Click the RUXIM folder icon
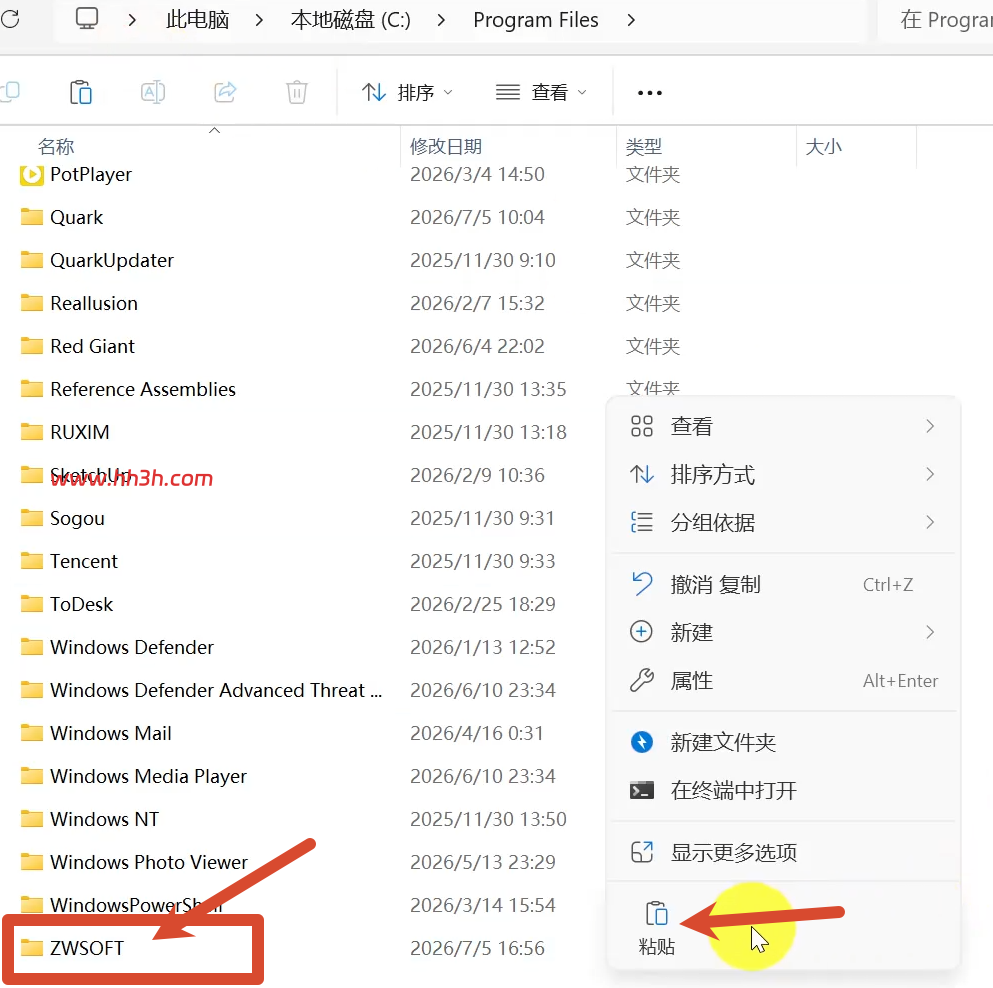 click(32, 432)
